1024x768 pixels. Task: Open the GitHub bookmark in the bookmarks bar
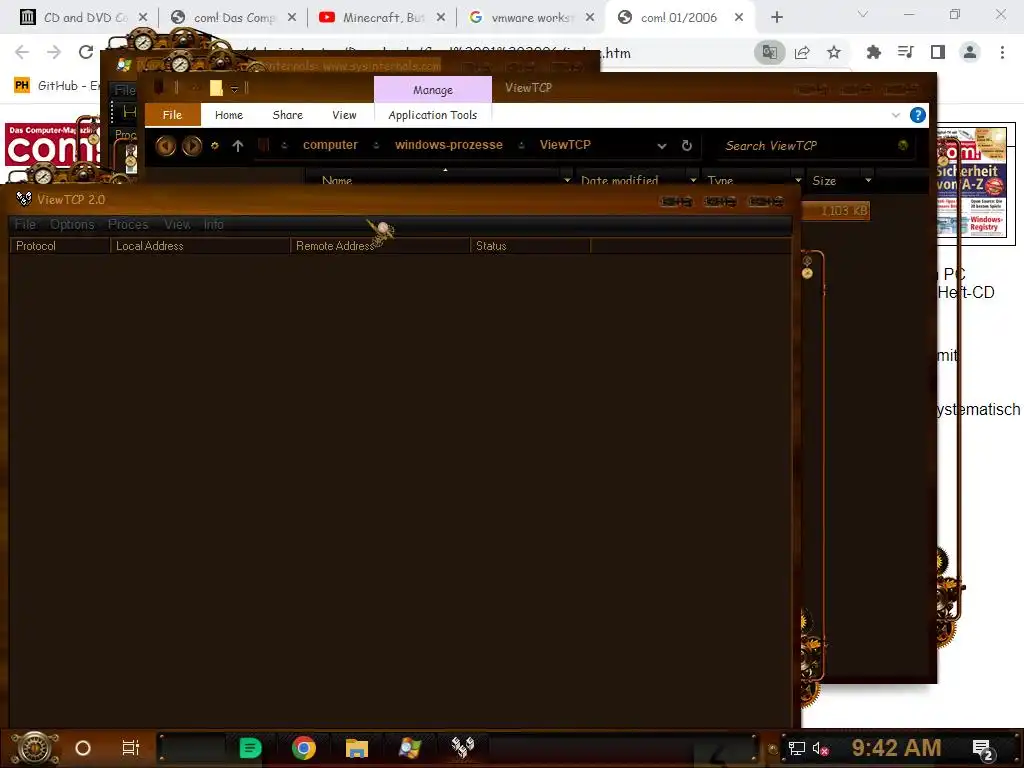(x=56, y=86)
